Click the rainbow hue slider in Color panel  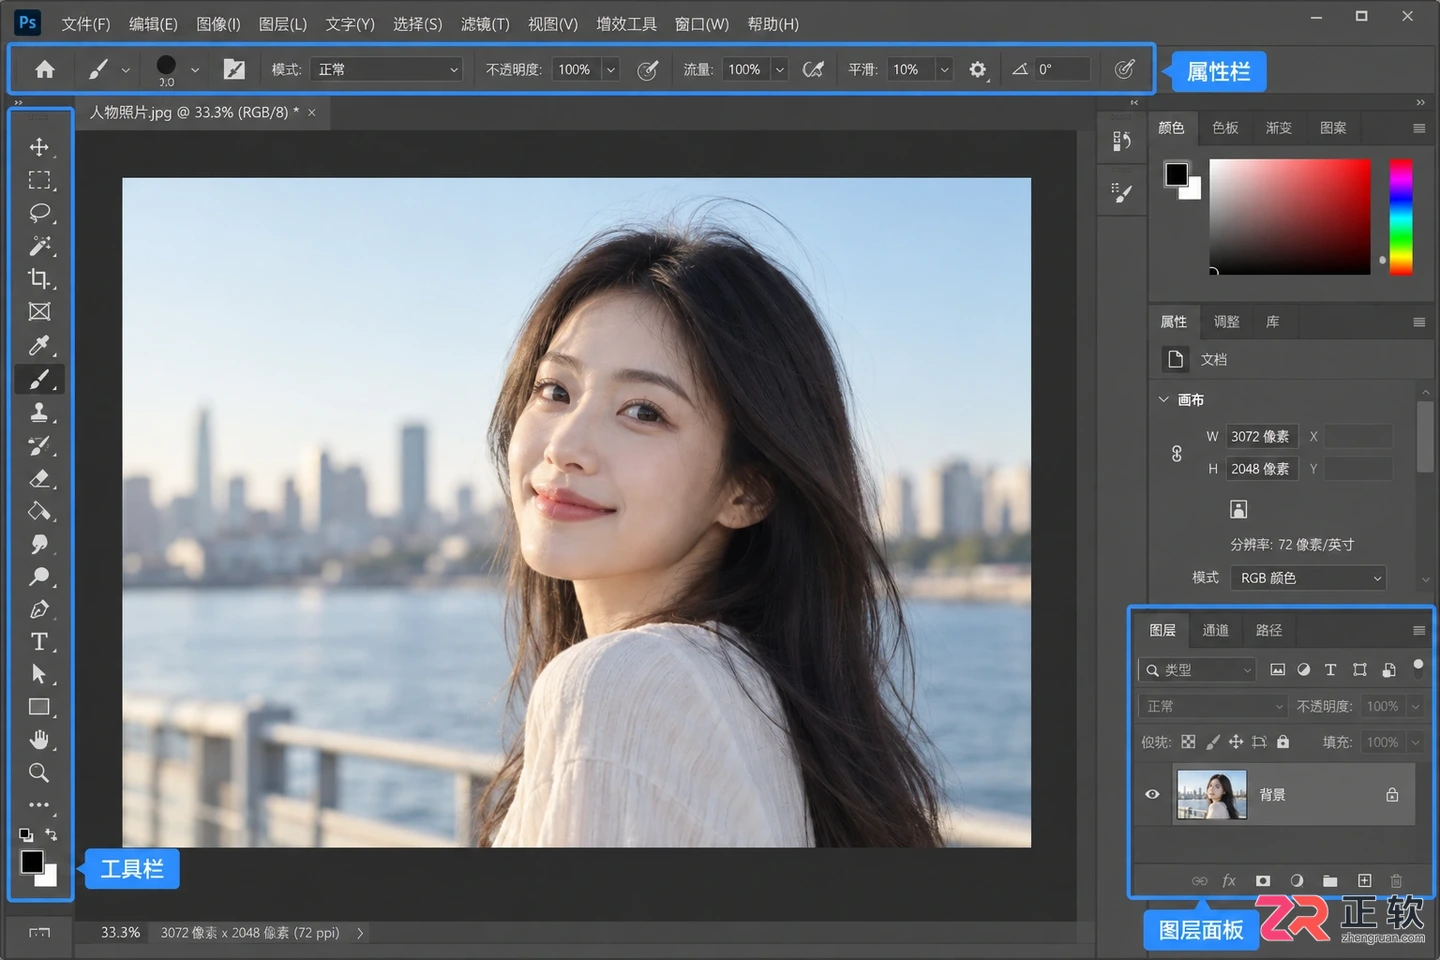click(1401, 216)
